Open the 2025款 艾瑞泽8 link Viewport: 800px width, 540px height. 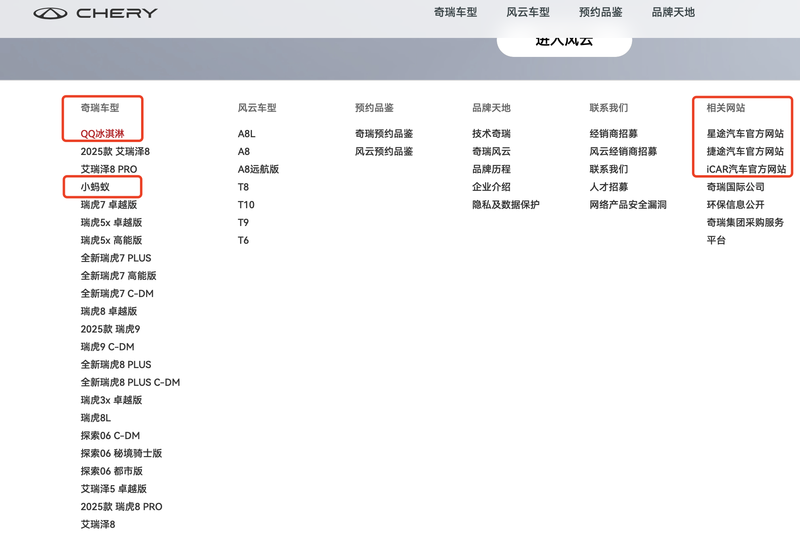pyautogui.click(x=115, y=152)
